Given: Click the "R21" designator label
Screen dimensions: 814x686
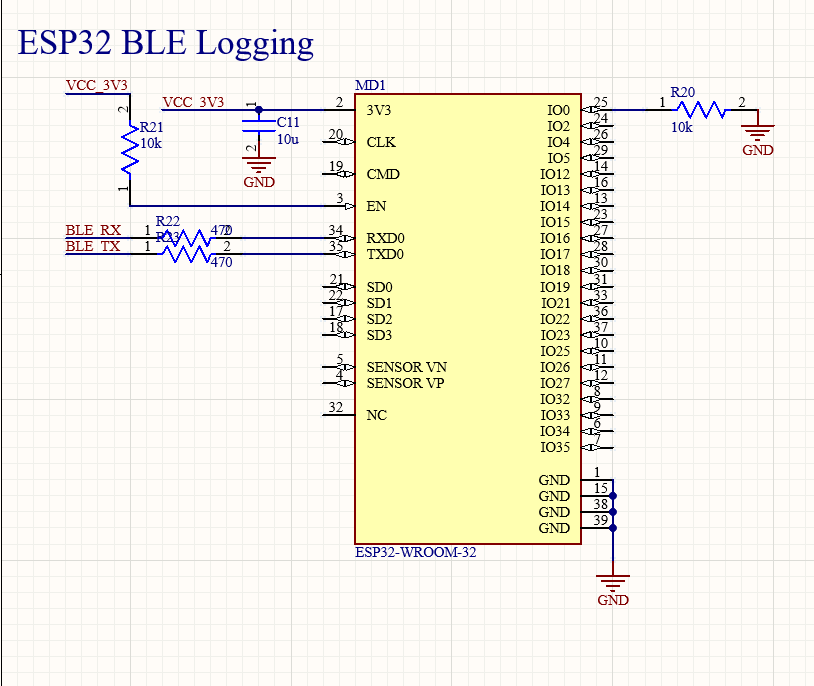Looking at the screenshot, I should coord(152,127).
